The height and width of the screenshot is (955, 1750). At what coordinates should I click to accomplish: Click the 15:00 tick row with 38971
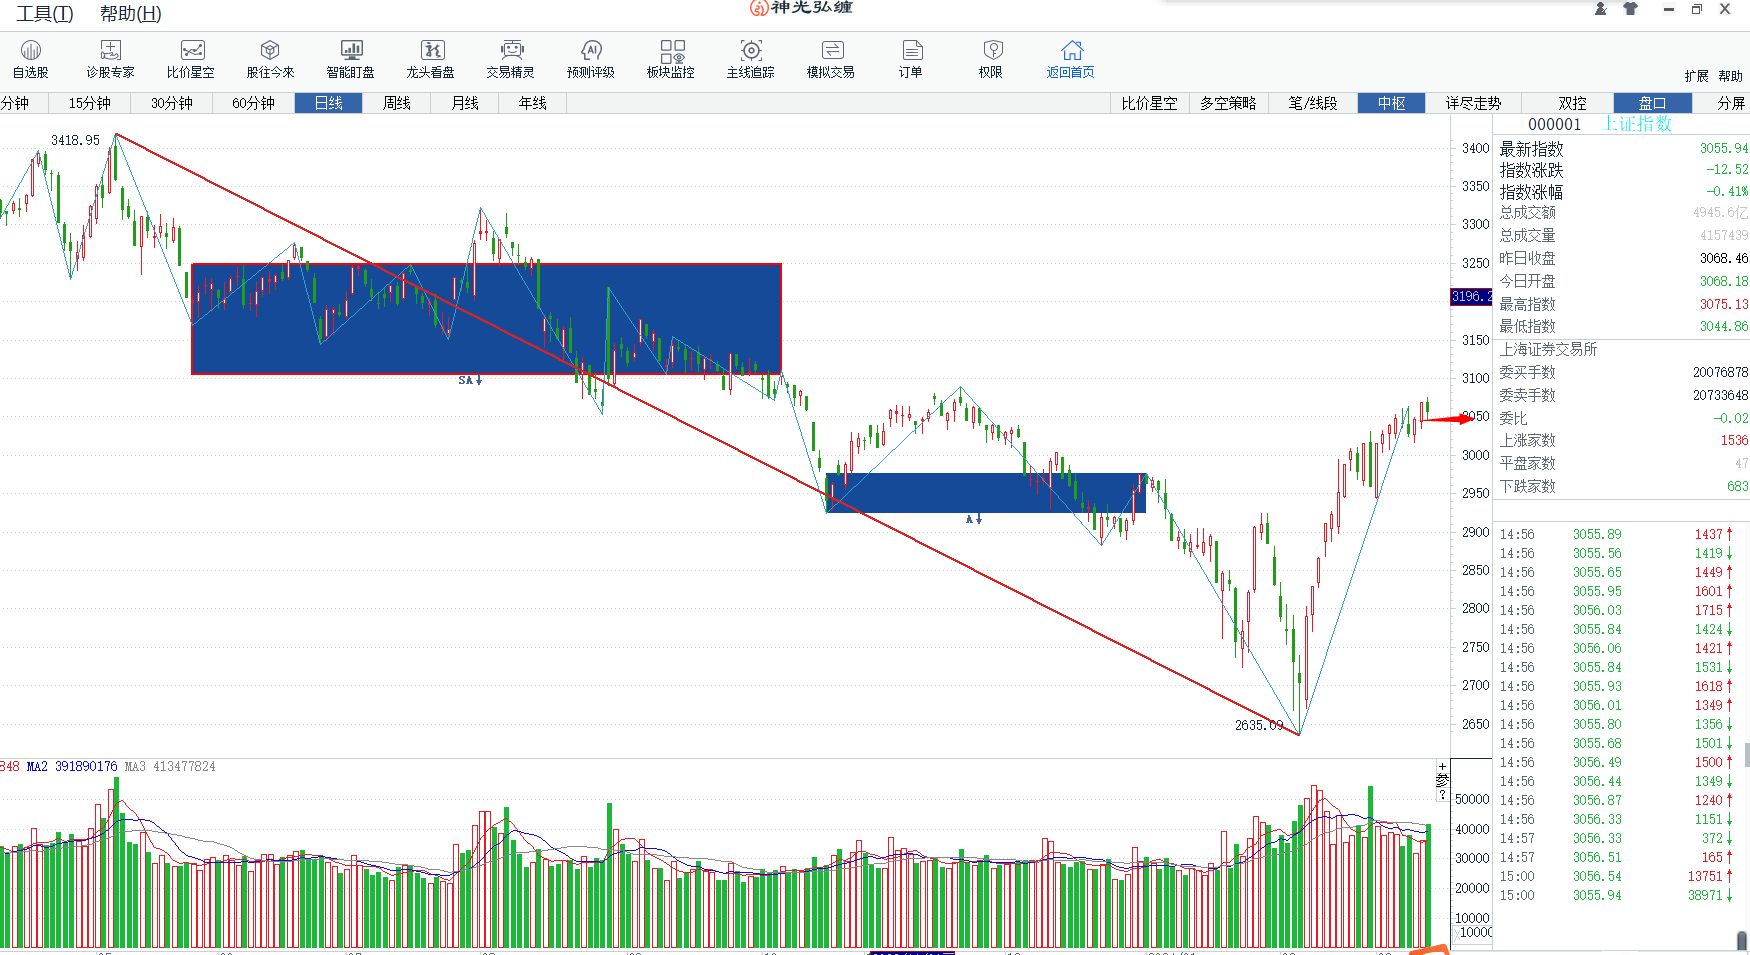(x=1617, y=895)
